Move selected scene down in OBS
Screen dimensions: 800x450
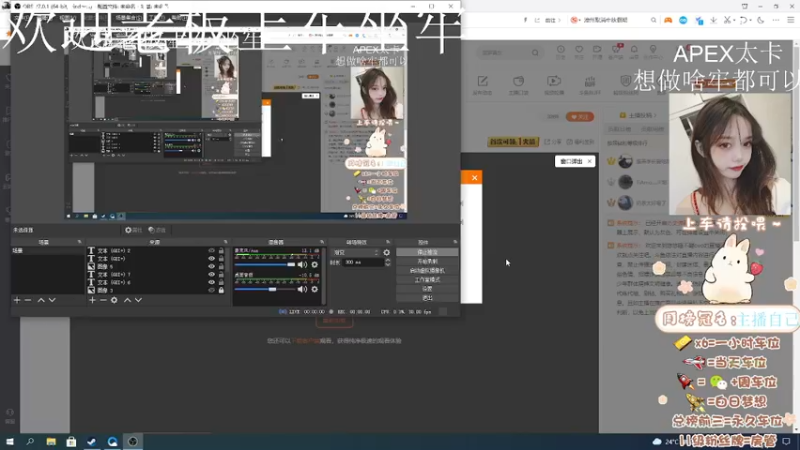52,300
